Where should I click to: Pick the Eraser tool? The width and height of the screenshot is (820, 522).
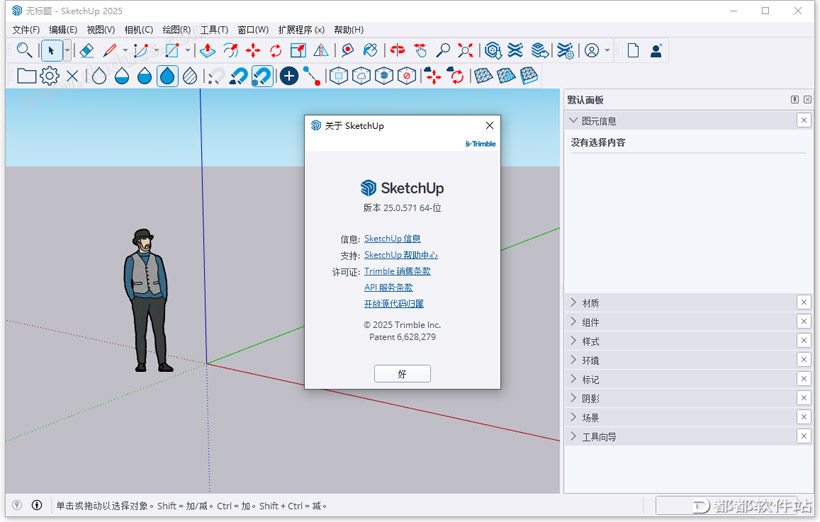click(x=86, y=50)
